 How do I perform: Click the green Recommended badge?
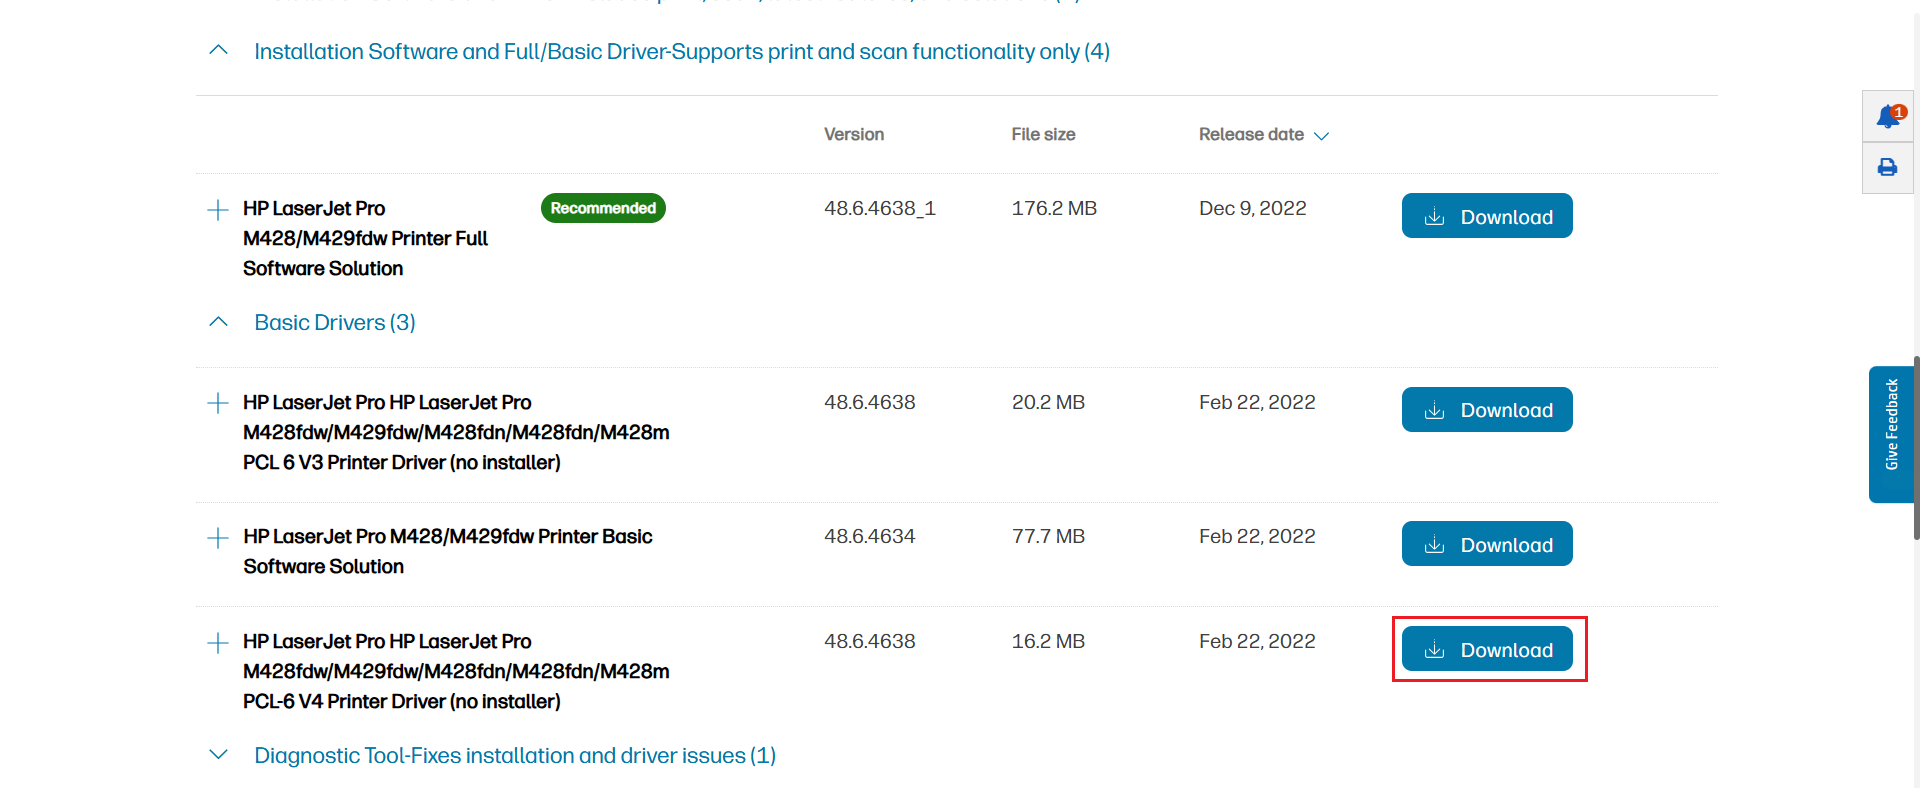pyautogui.click(x=603, y=208)
